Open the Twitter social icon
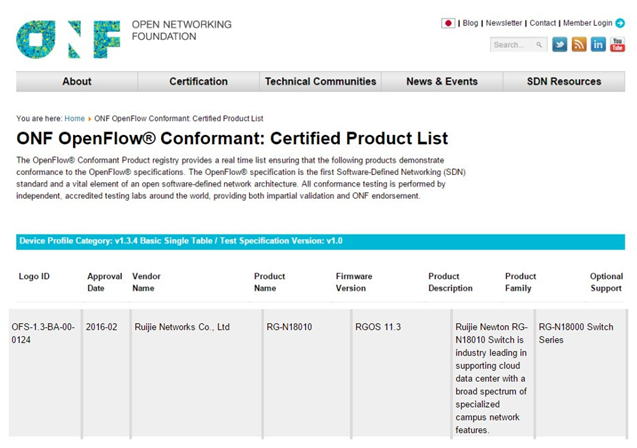The width and height of the screenshot is (637, 448). [x=559, y=44]
